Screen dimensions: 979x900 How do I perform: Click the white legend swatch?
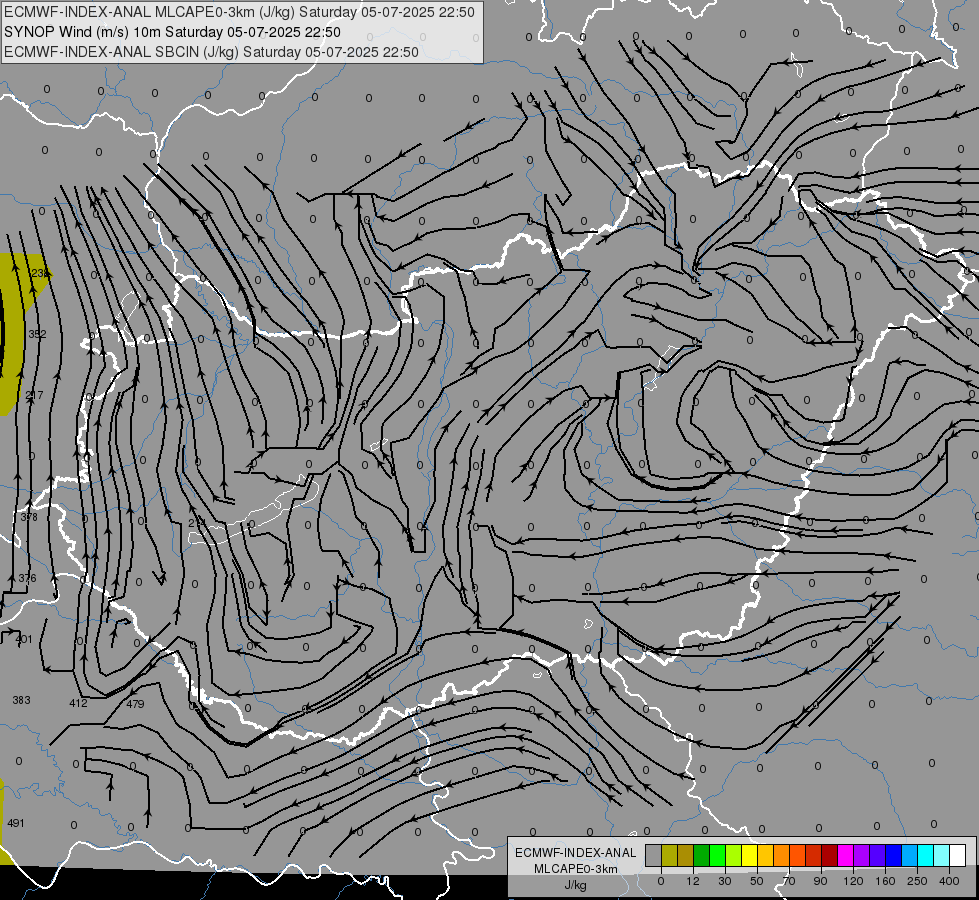click(x=957, y=856)
